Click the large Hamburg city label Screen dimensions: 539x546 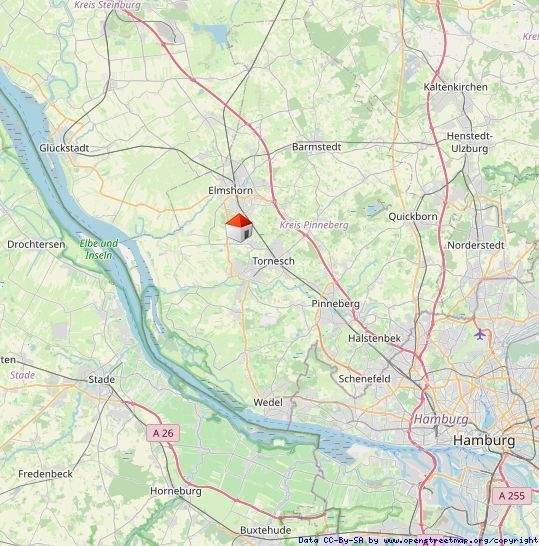coord(484,440)
